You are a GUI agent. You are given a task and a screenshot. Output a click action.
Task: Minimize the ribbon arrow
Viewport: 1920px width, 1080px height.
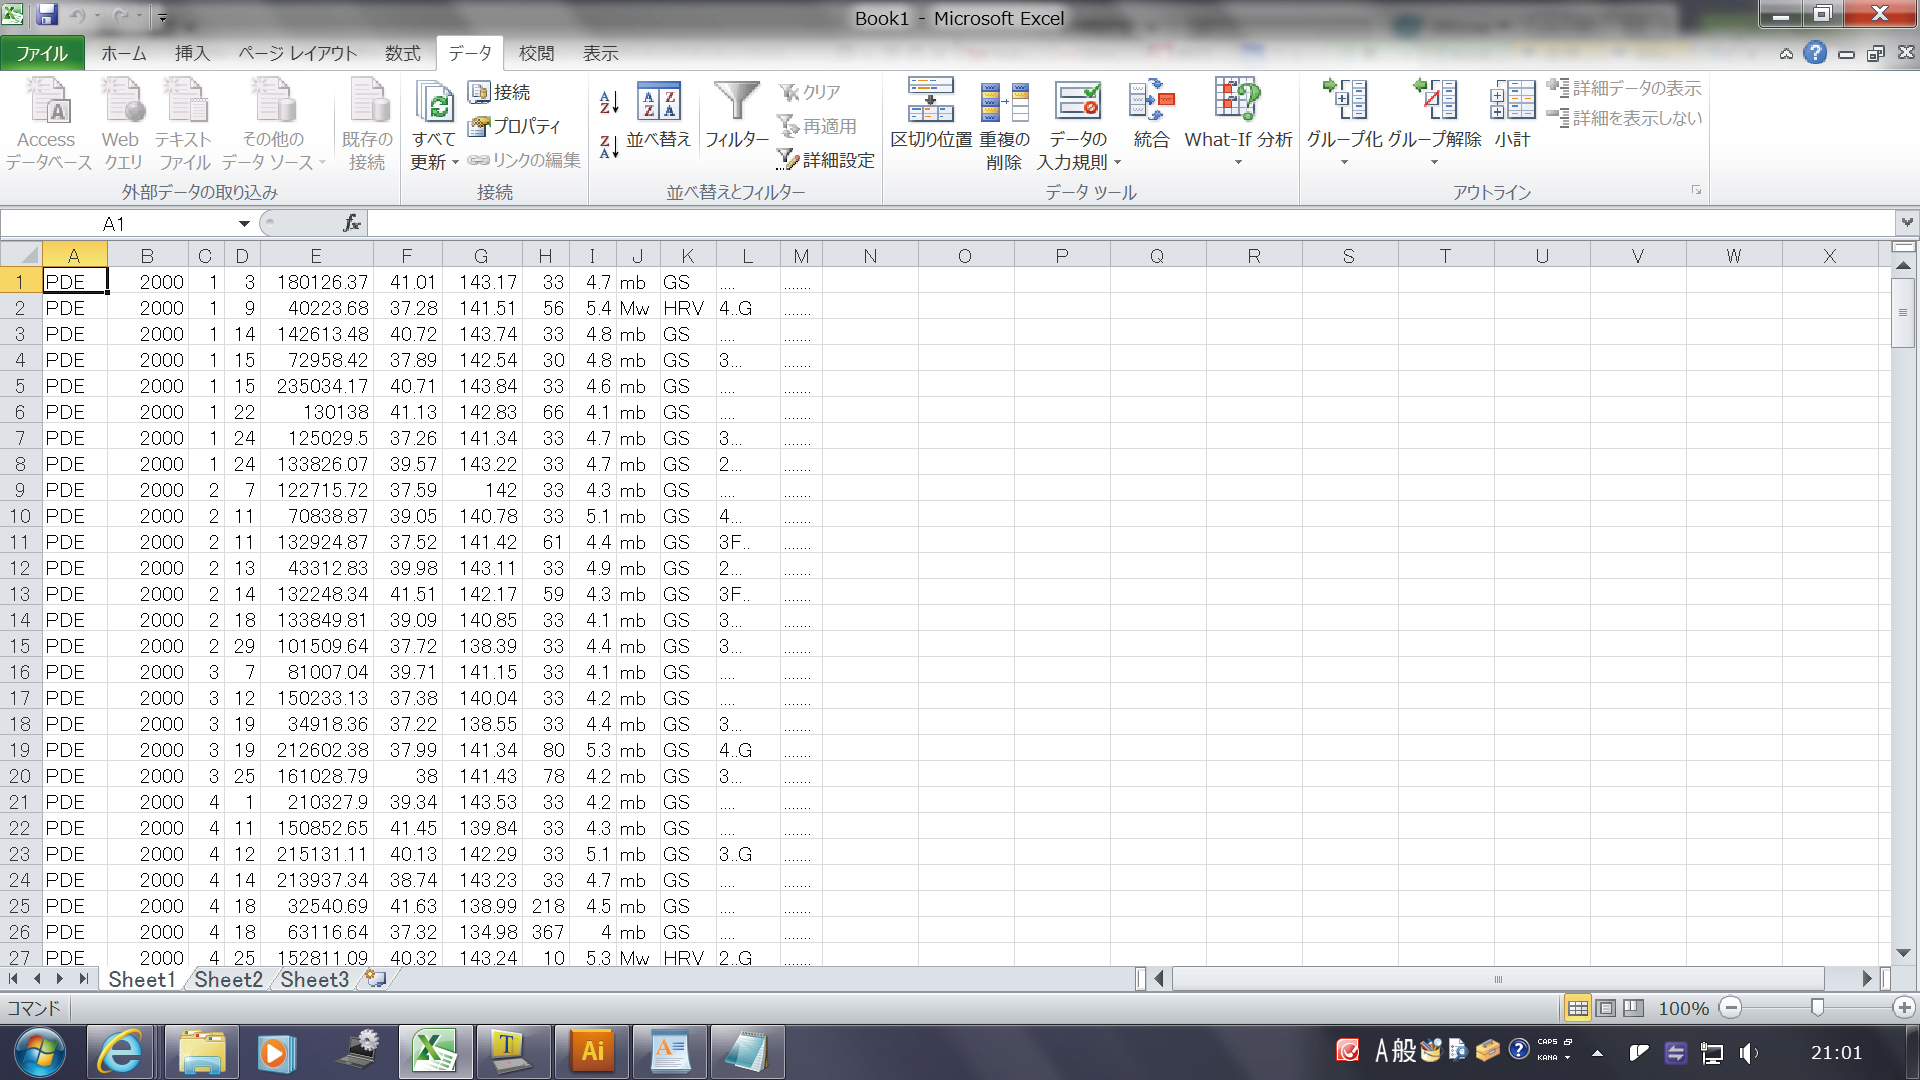1786,54
